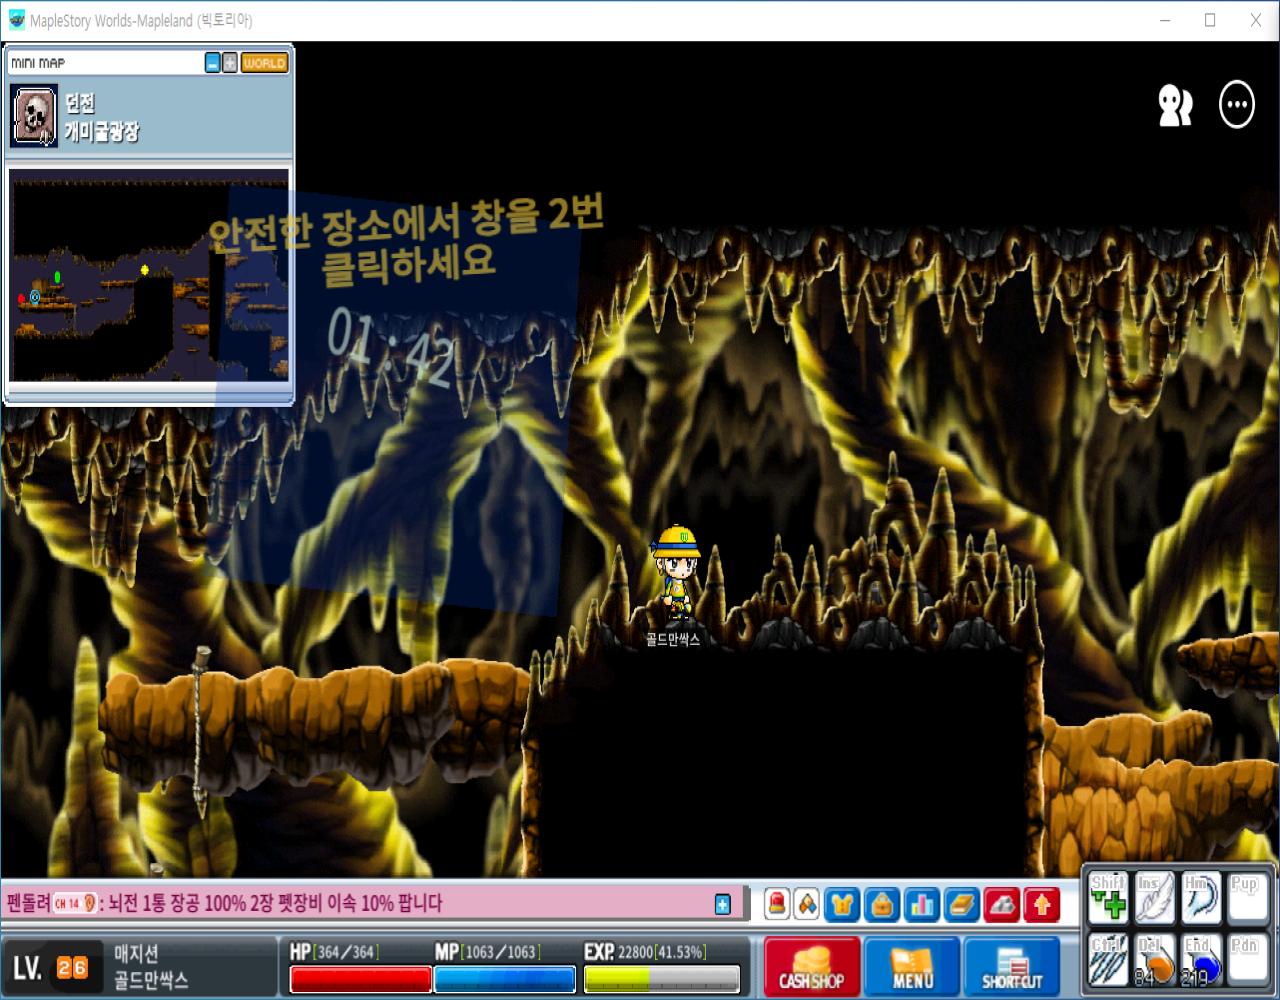Use the Del quickslot orange potion
Screen dimensions: 1280x1000
click(1154, 958)
